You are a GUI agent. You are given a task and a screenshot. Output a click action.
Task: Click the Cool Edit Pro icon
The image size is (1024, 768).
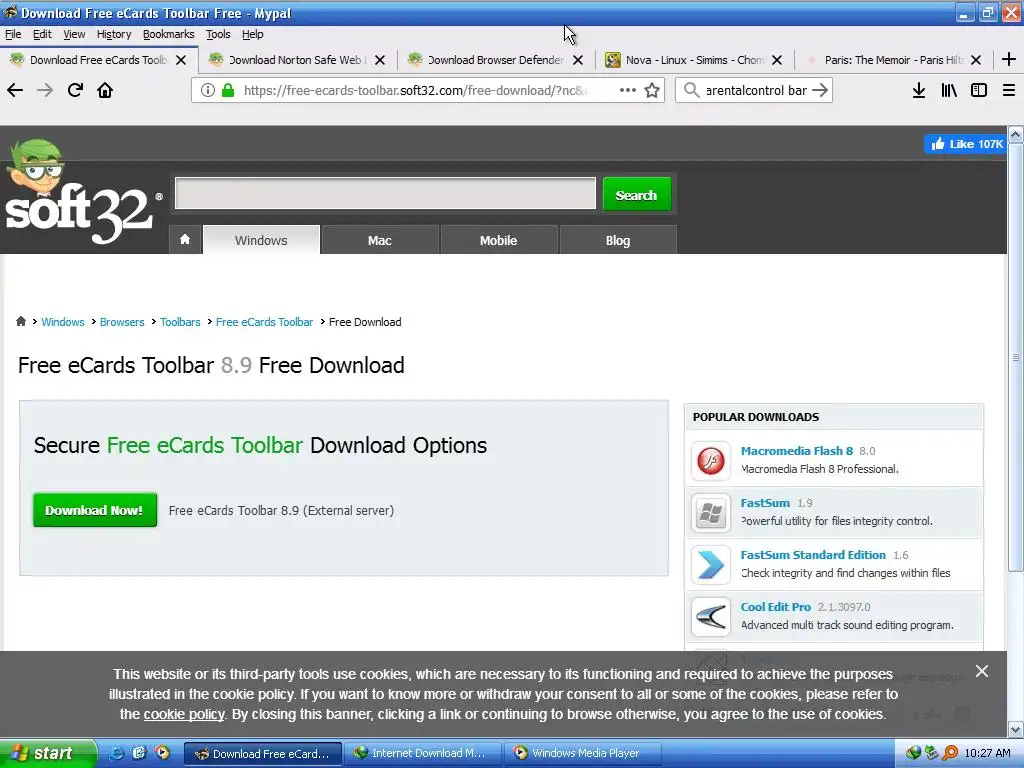(x=711, y=616)
